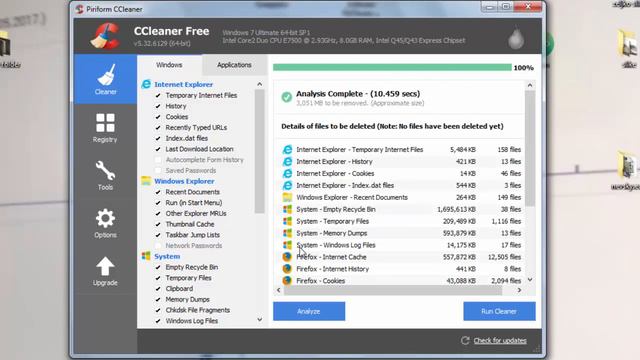Collapse the Windows Explorer group header
The height and width of the screenshot is (360, 640).
pyautogui.click(x=184, y=181)
